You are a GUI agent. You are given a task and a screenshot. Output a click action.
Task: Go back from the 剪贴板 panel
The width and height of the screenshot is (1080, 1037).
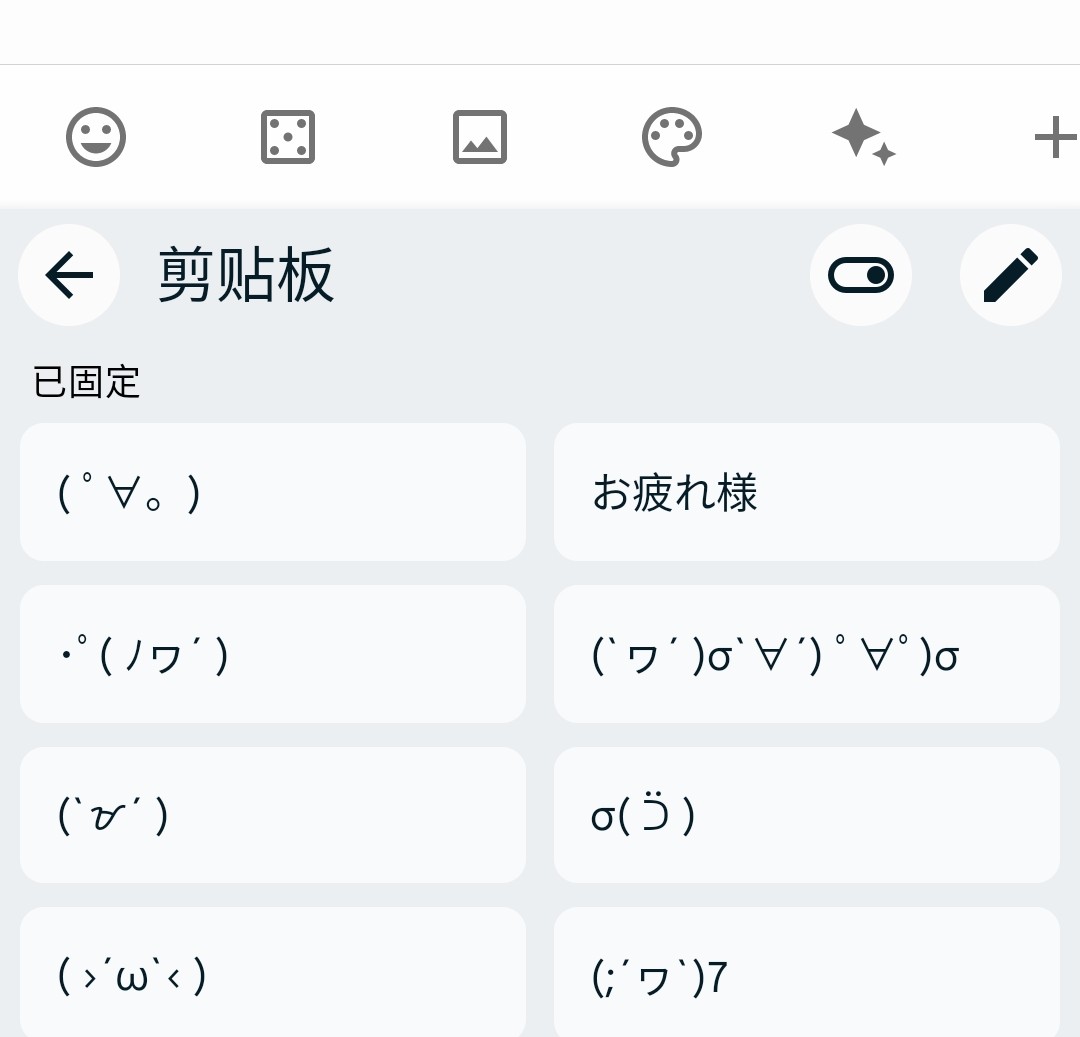pos(69,275)
